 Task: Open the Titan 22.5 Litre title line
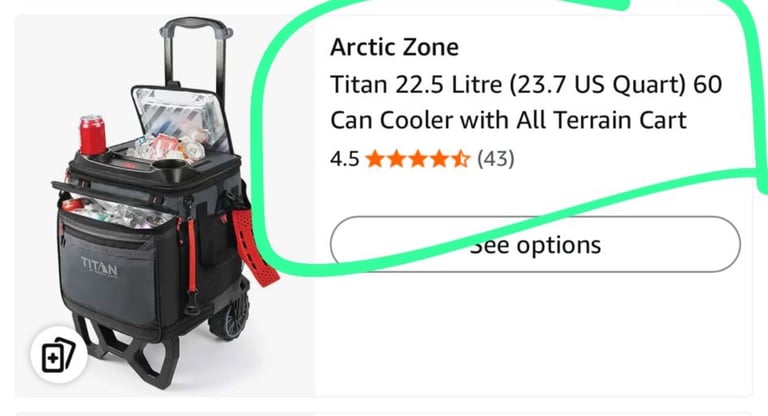[526, 84]
